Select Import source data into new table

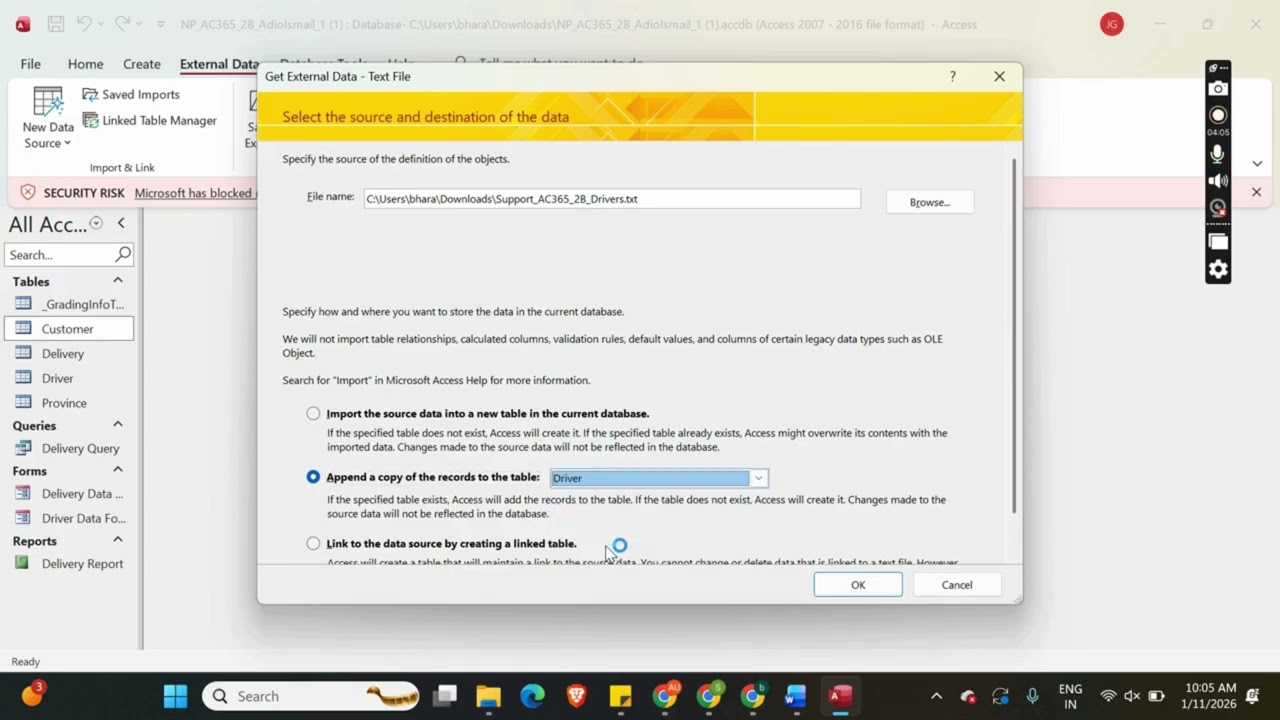coord(313,413)
